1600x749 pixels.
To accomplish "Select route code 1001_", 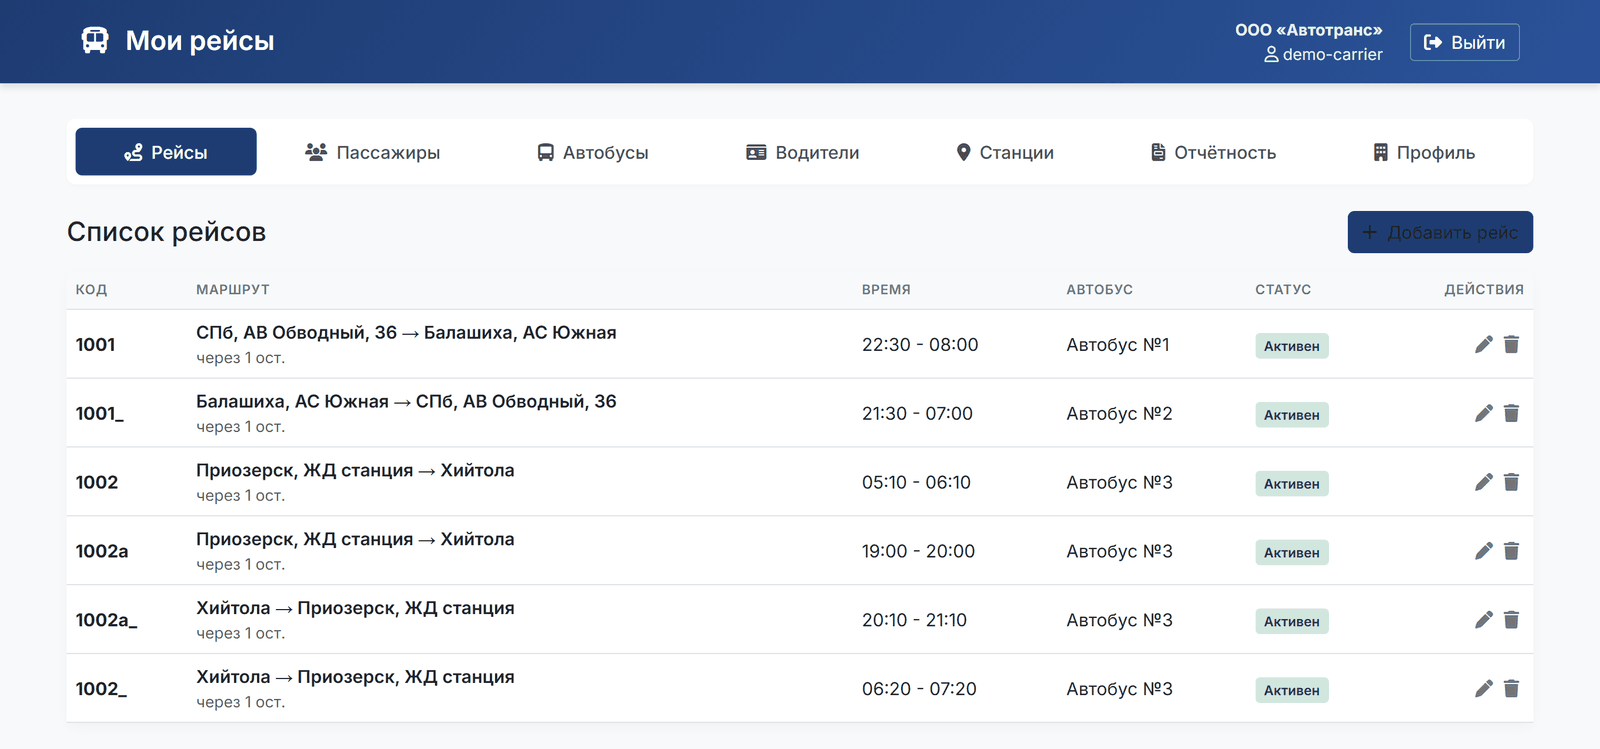I will (x=100, y=413).
